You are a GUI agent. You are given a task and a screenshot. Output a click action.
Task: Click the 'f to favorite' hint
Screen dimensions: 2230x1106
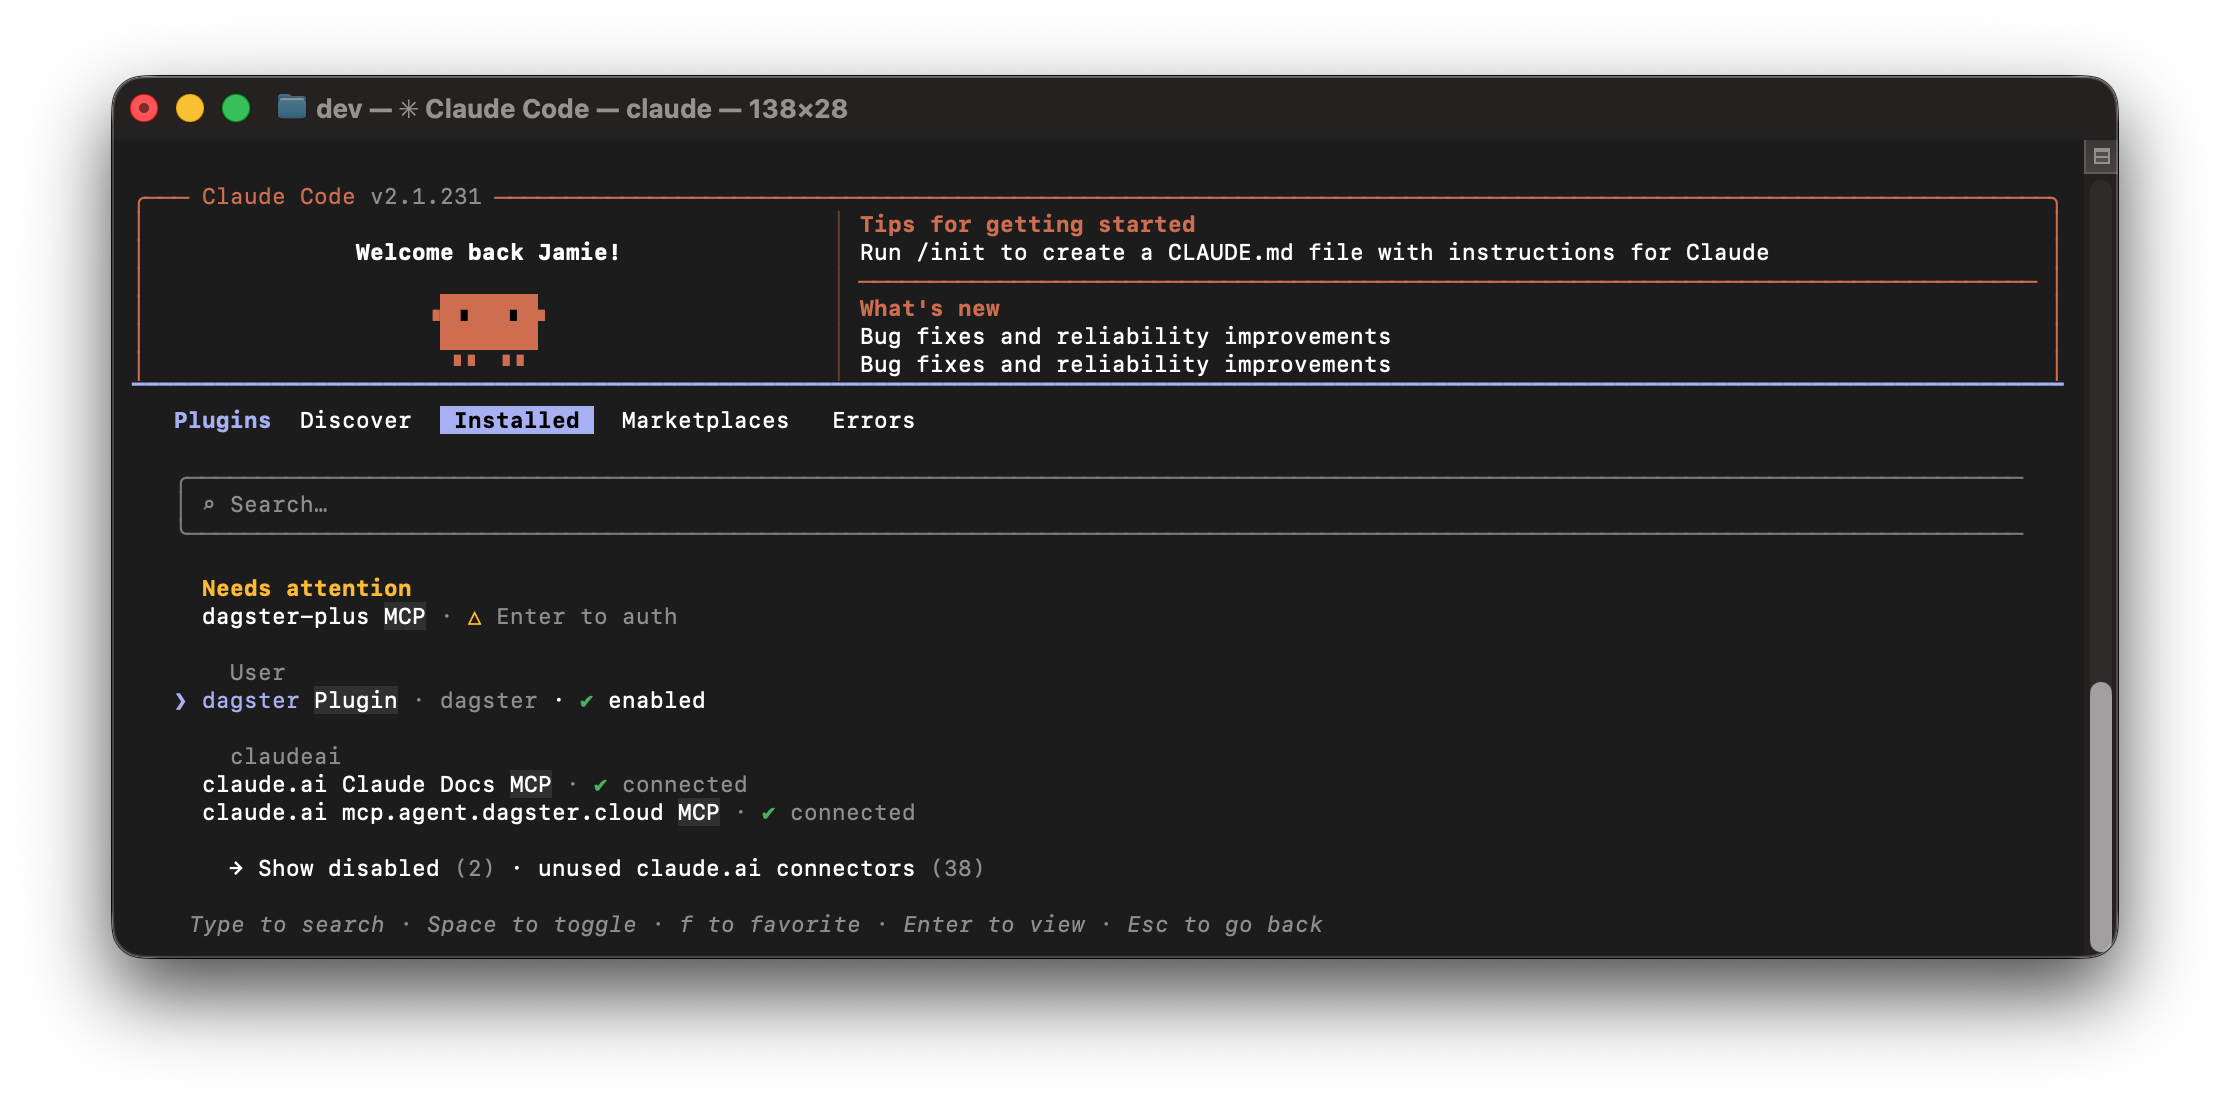tap(769, 924)
